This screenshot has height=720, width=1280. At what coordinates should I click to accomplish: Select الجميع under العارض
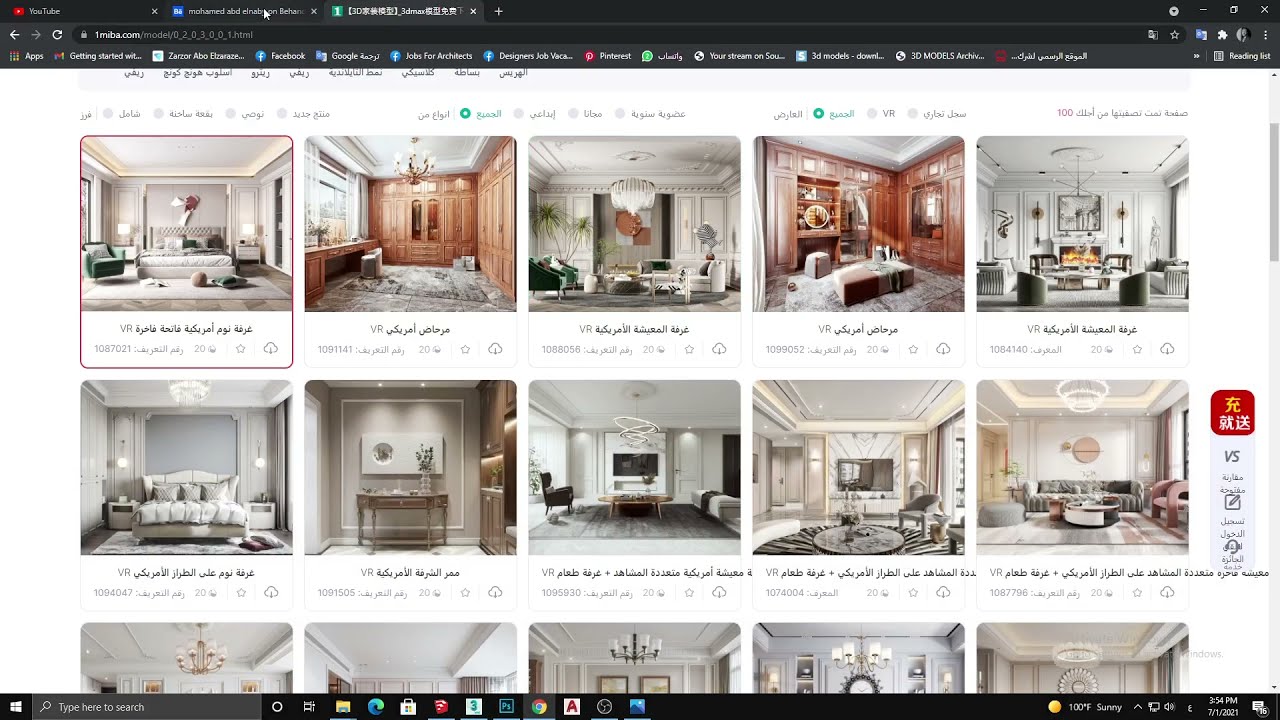pos(834,114)
